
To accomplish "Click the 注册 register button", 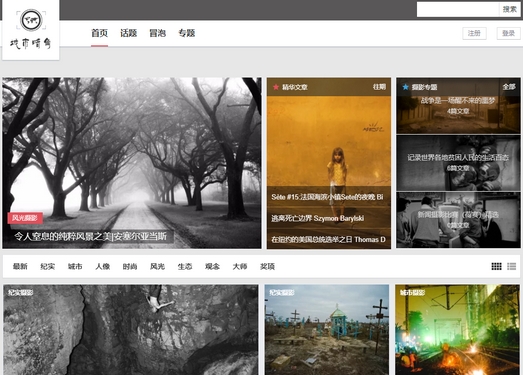I will pyautogui.click(x=474, y=33).
